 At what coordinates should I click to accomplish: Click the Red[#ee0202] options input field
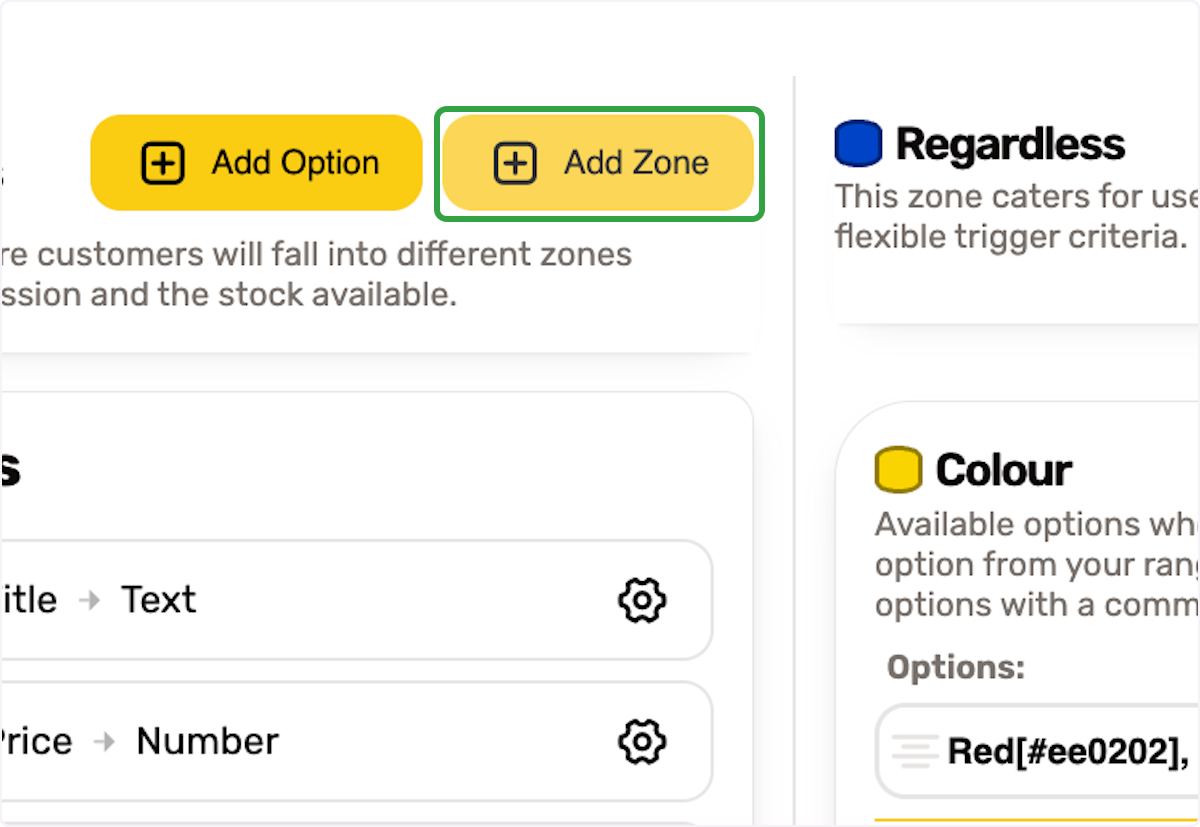pos(1037,751)
